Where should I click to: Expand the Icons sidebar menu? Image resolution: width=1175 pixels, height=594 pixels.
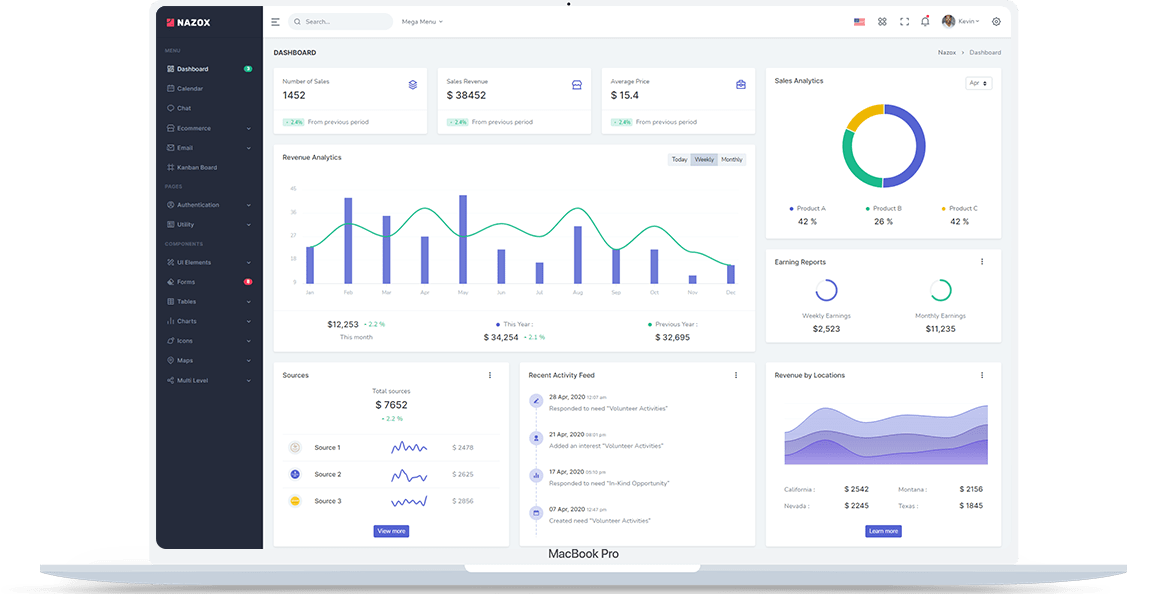point(209,341)
